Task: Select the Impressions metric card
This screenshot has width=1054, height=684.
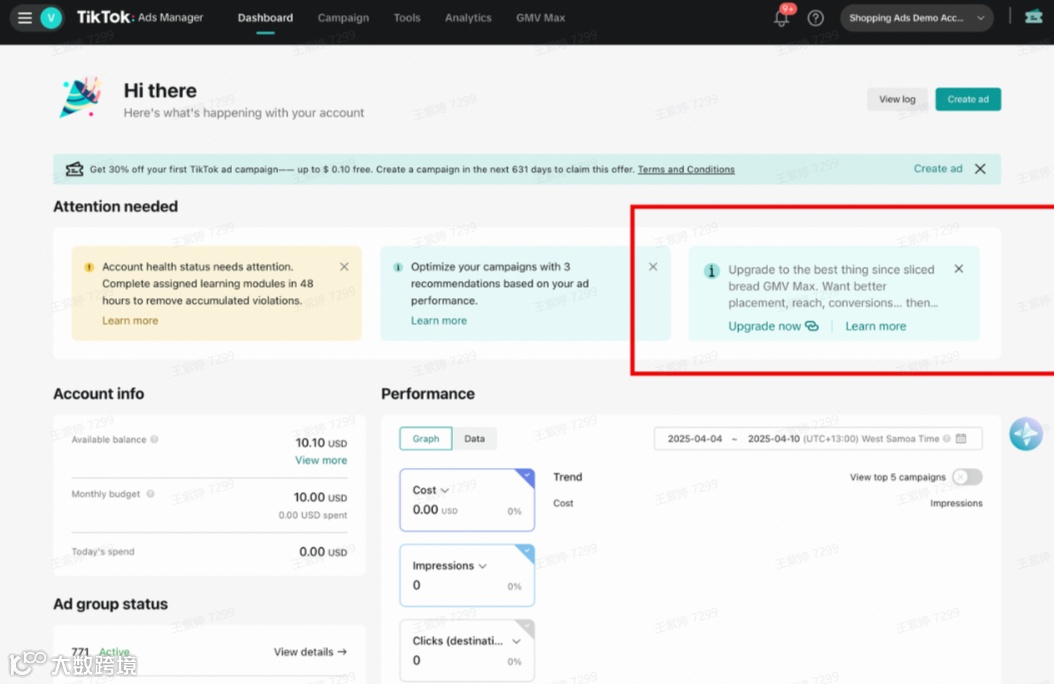Action: [x=467, y=576]
